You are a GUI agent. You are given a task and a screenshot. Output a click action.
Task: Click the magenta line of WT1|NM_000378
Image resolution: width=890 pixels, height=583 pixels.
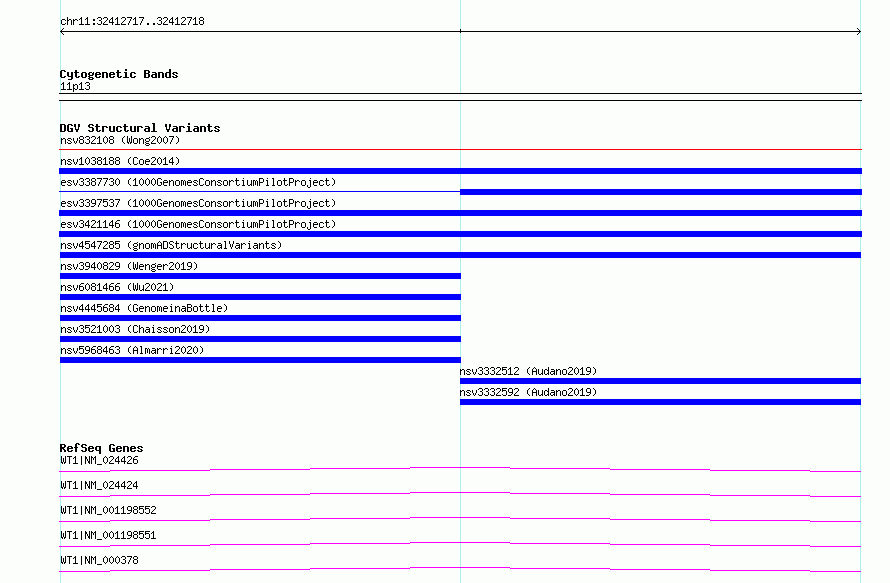point(460,569)
